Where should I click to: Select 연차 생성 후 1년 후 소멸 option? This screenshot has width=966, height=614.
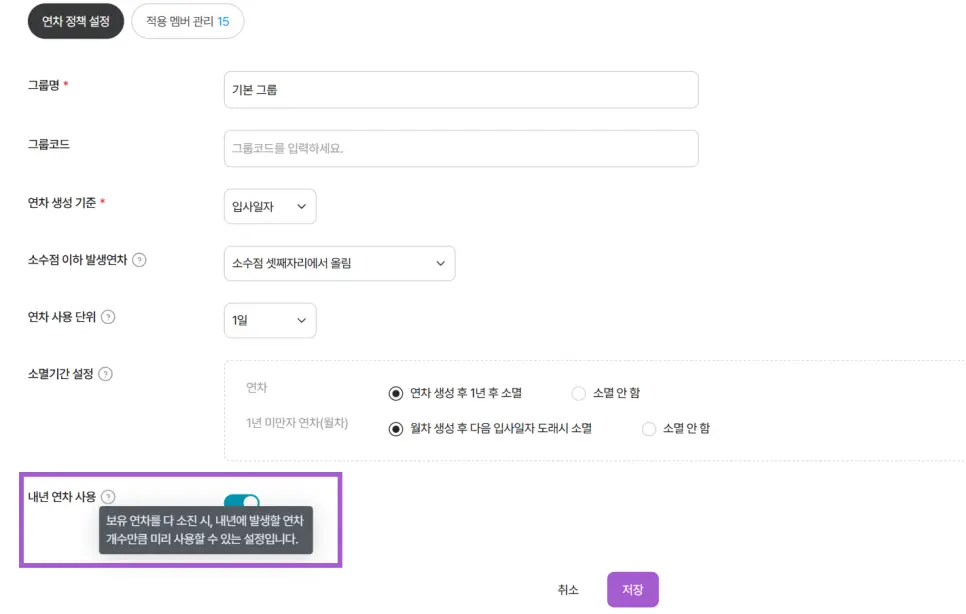(x=396, y=393)
